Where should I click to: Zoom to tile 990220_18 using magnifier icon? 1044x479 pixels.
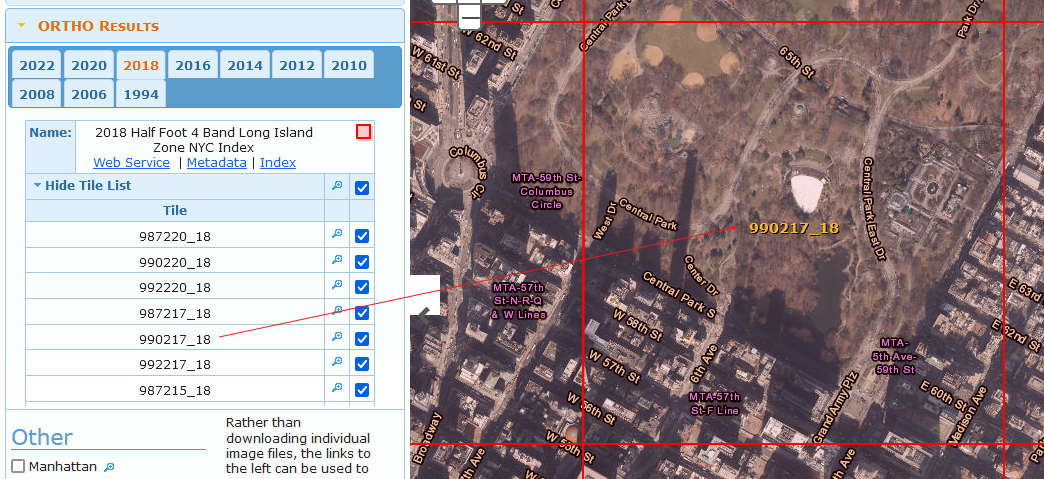[x=337, y=260]
